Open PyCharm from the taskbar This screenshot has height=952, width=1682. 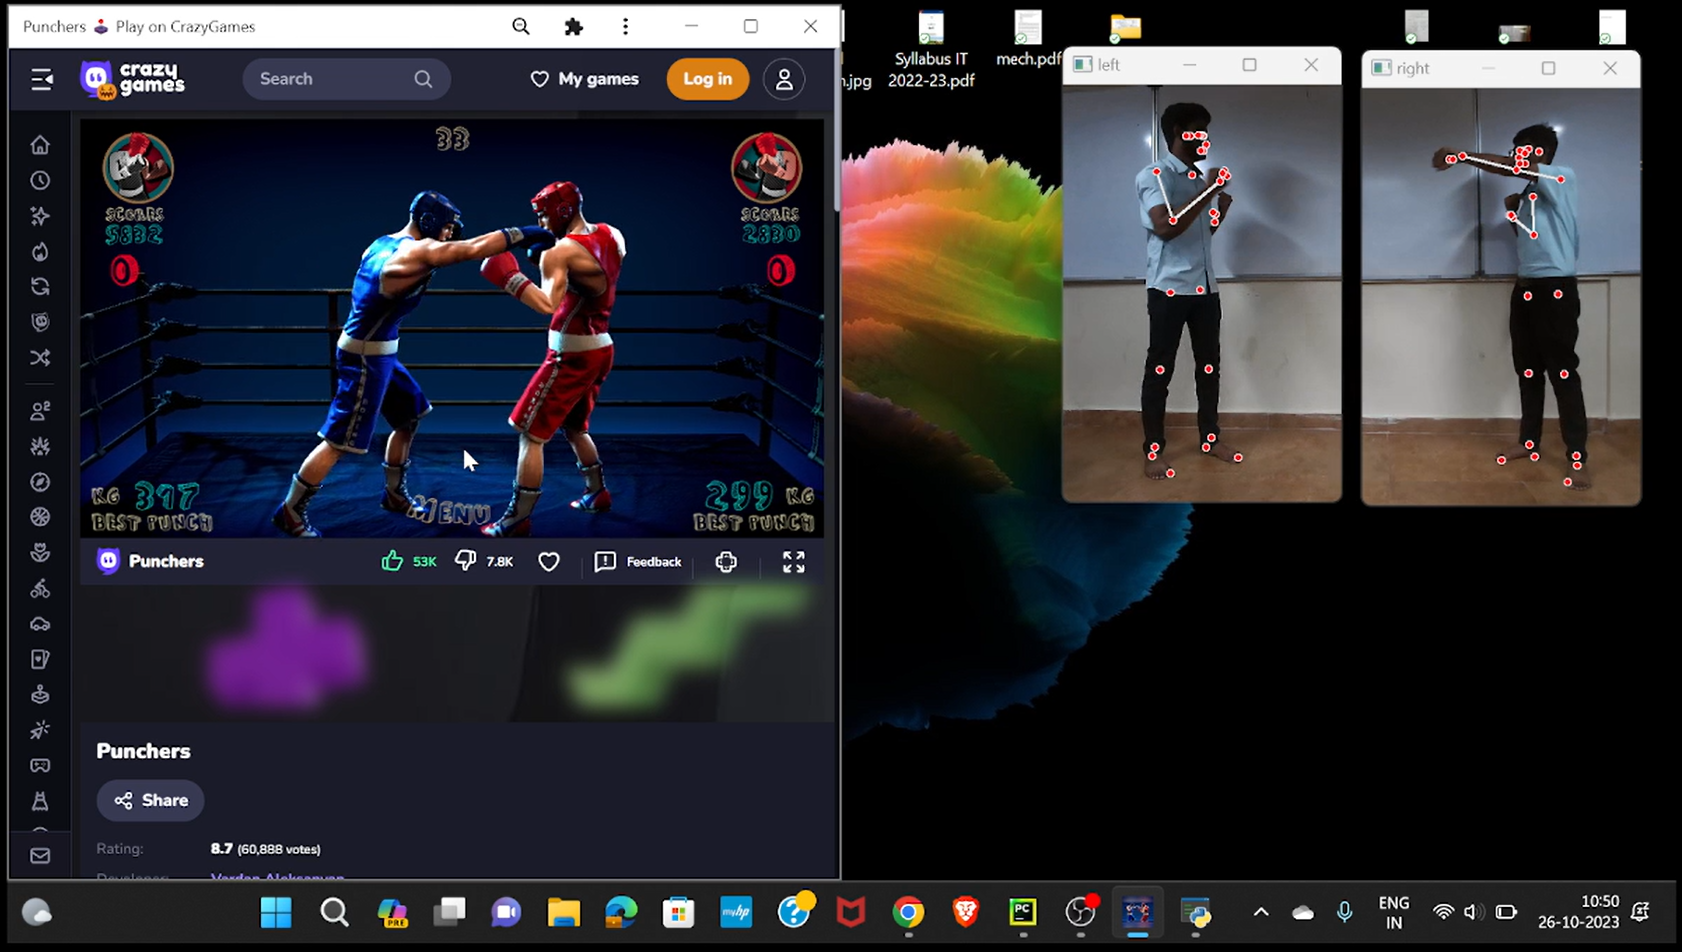pyautogui.click(x=1023, y=912)
